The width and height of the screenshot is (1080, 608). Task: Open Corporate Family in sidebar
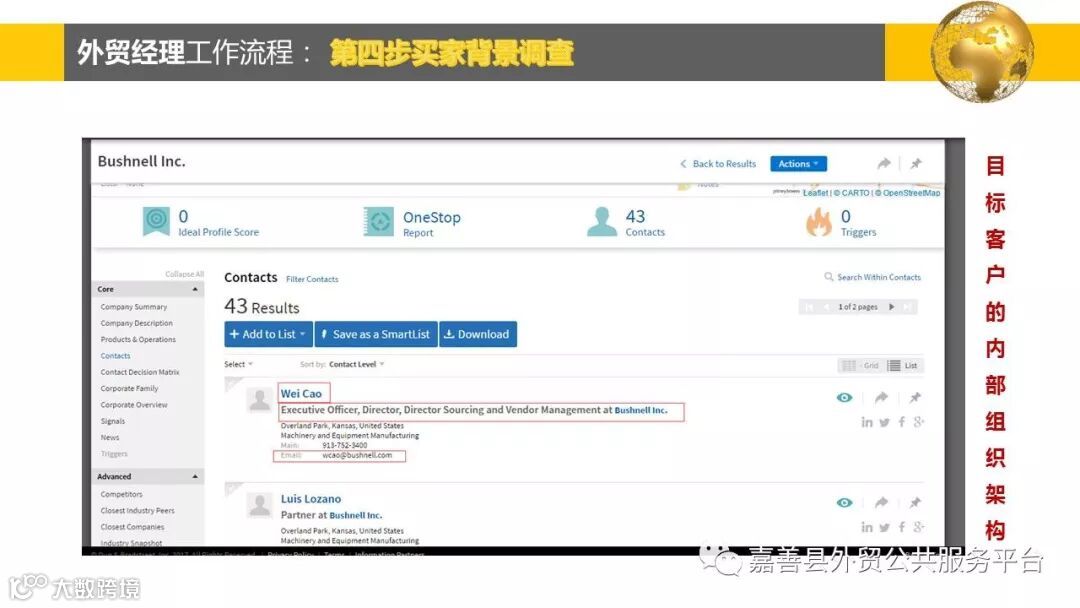pos(129,388)
